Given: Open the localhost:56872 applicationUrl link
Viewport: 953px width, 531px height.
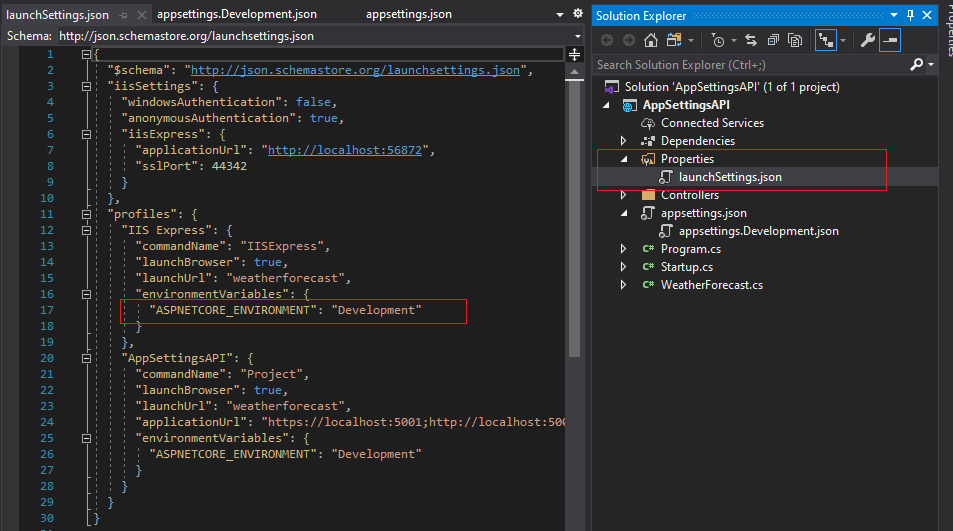Looking at the screenshot, I should pyautogui.click(x=345, y=150).
